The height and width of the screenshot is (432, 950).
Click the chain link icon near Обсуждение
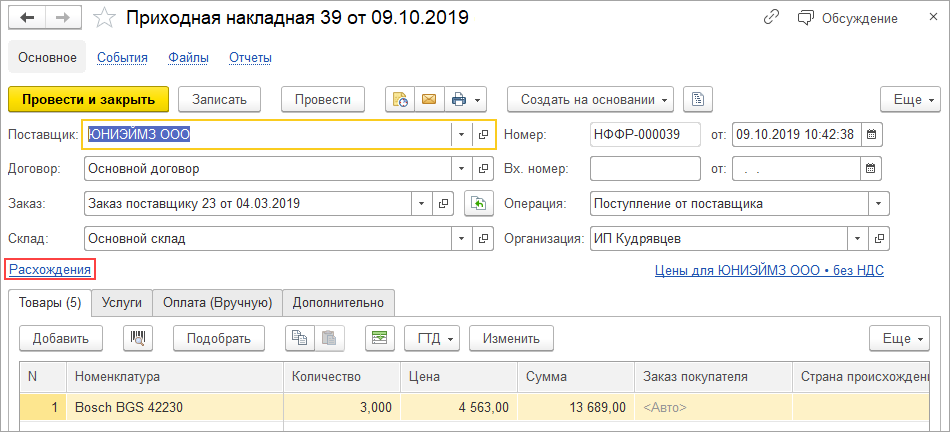point(771,18)
